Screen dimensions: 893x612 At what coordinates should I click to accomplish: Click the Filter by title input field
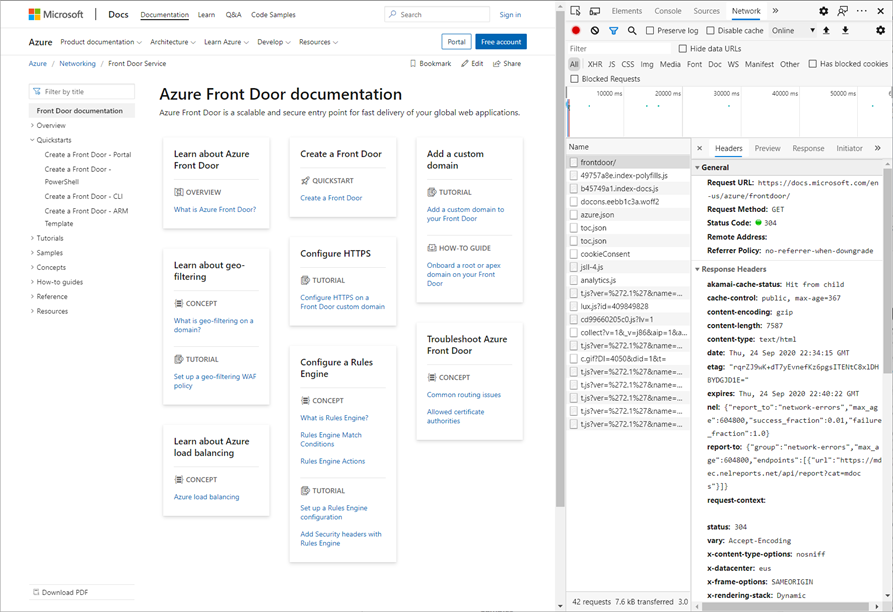coord(84,92)
